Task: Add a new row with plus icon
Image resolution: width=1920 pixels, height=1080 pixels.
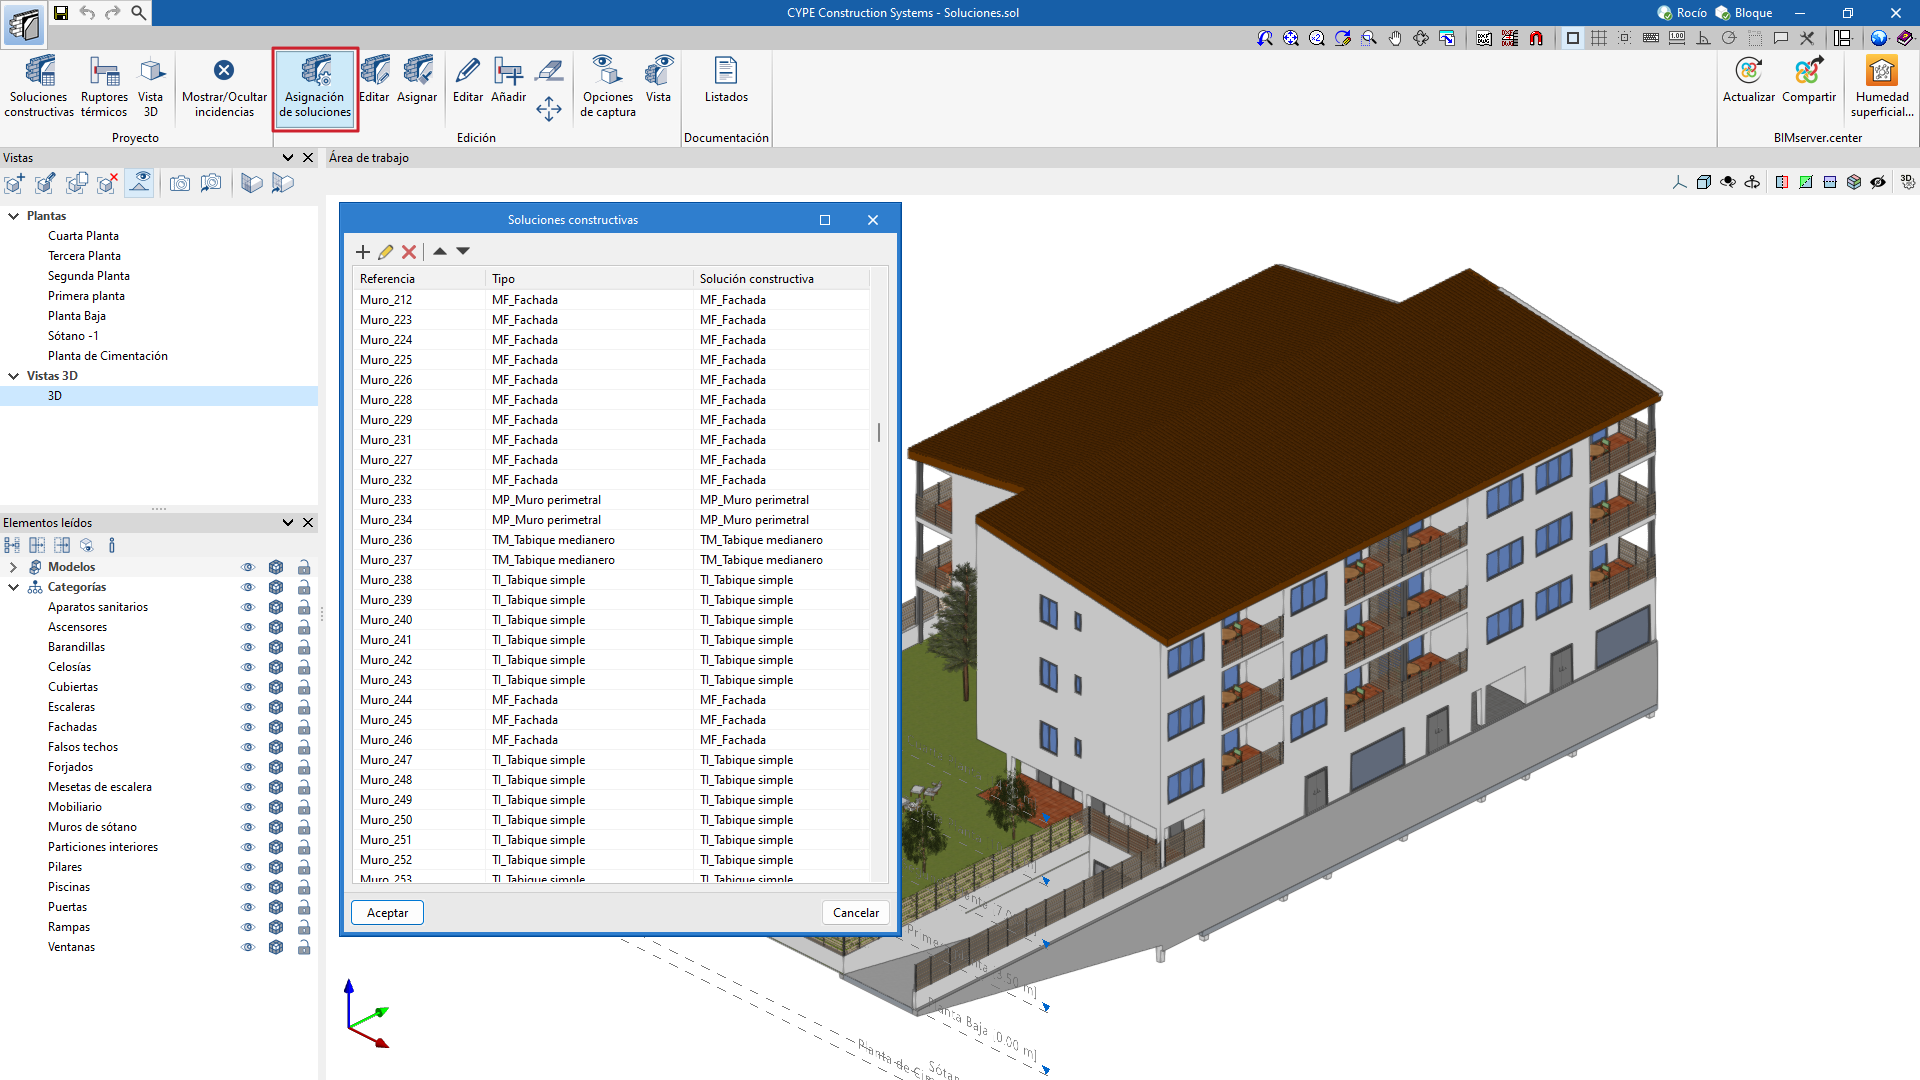Action: click(x=363, y=252)
